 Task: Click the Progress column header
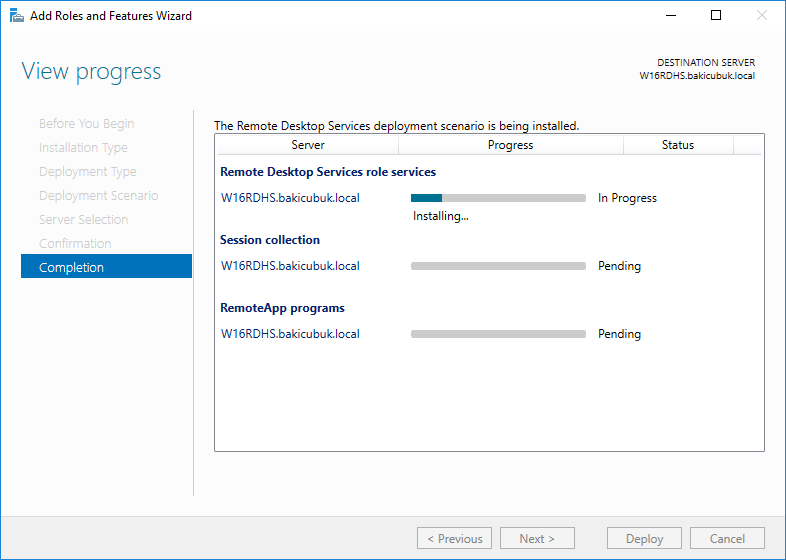511,145
